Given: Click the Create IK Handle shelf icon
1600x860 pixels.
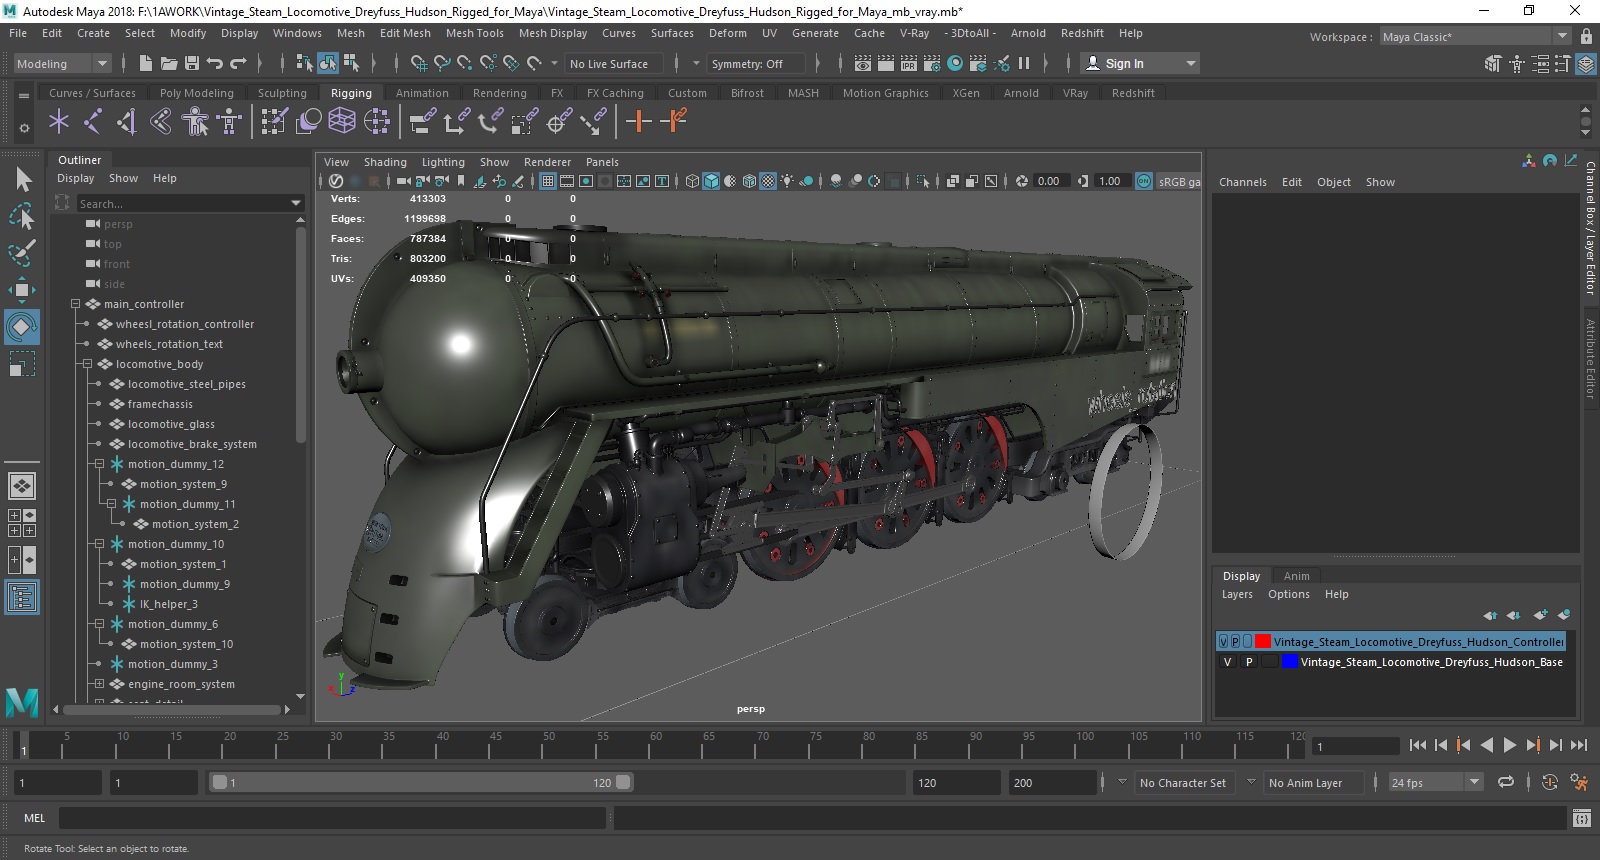Looking at the screenshot, I should [127, 122].
